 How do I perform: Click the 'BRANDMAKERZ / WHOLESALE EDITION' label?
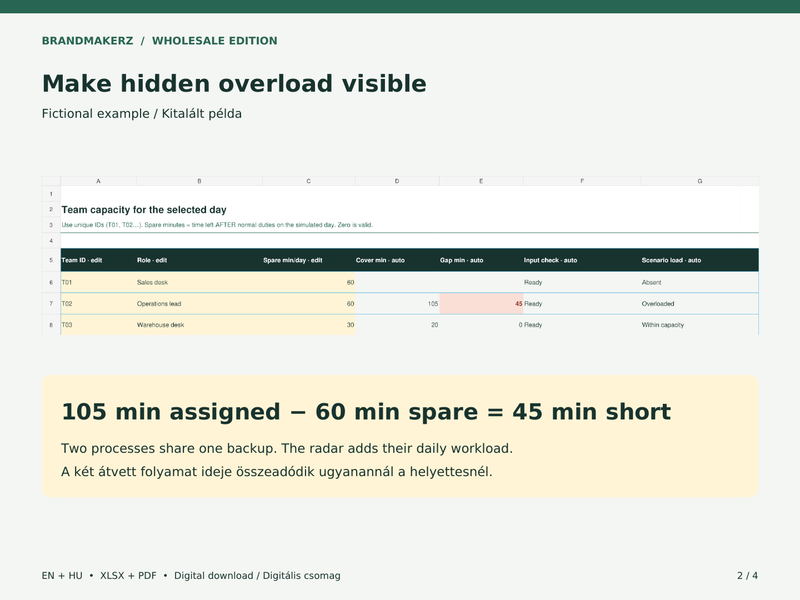coord(160,41)
